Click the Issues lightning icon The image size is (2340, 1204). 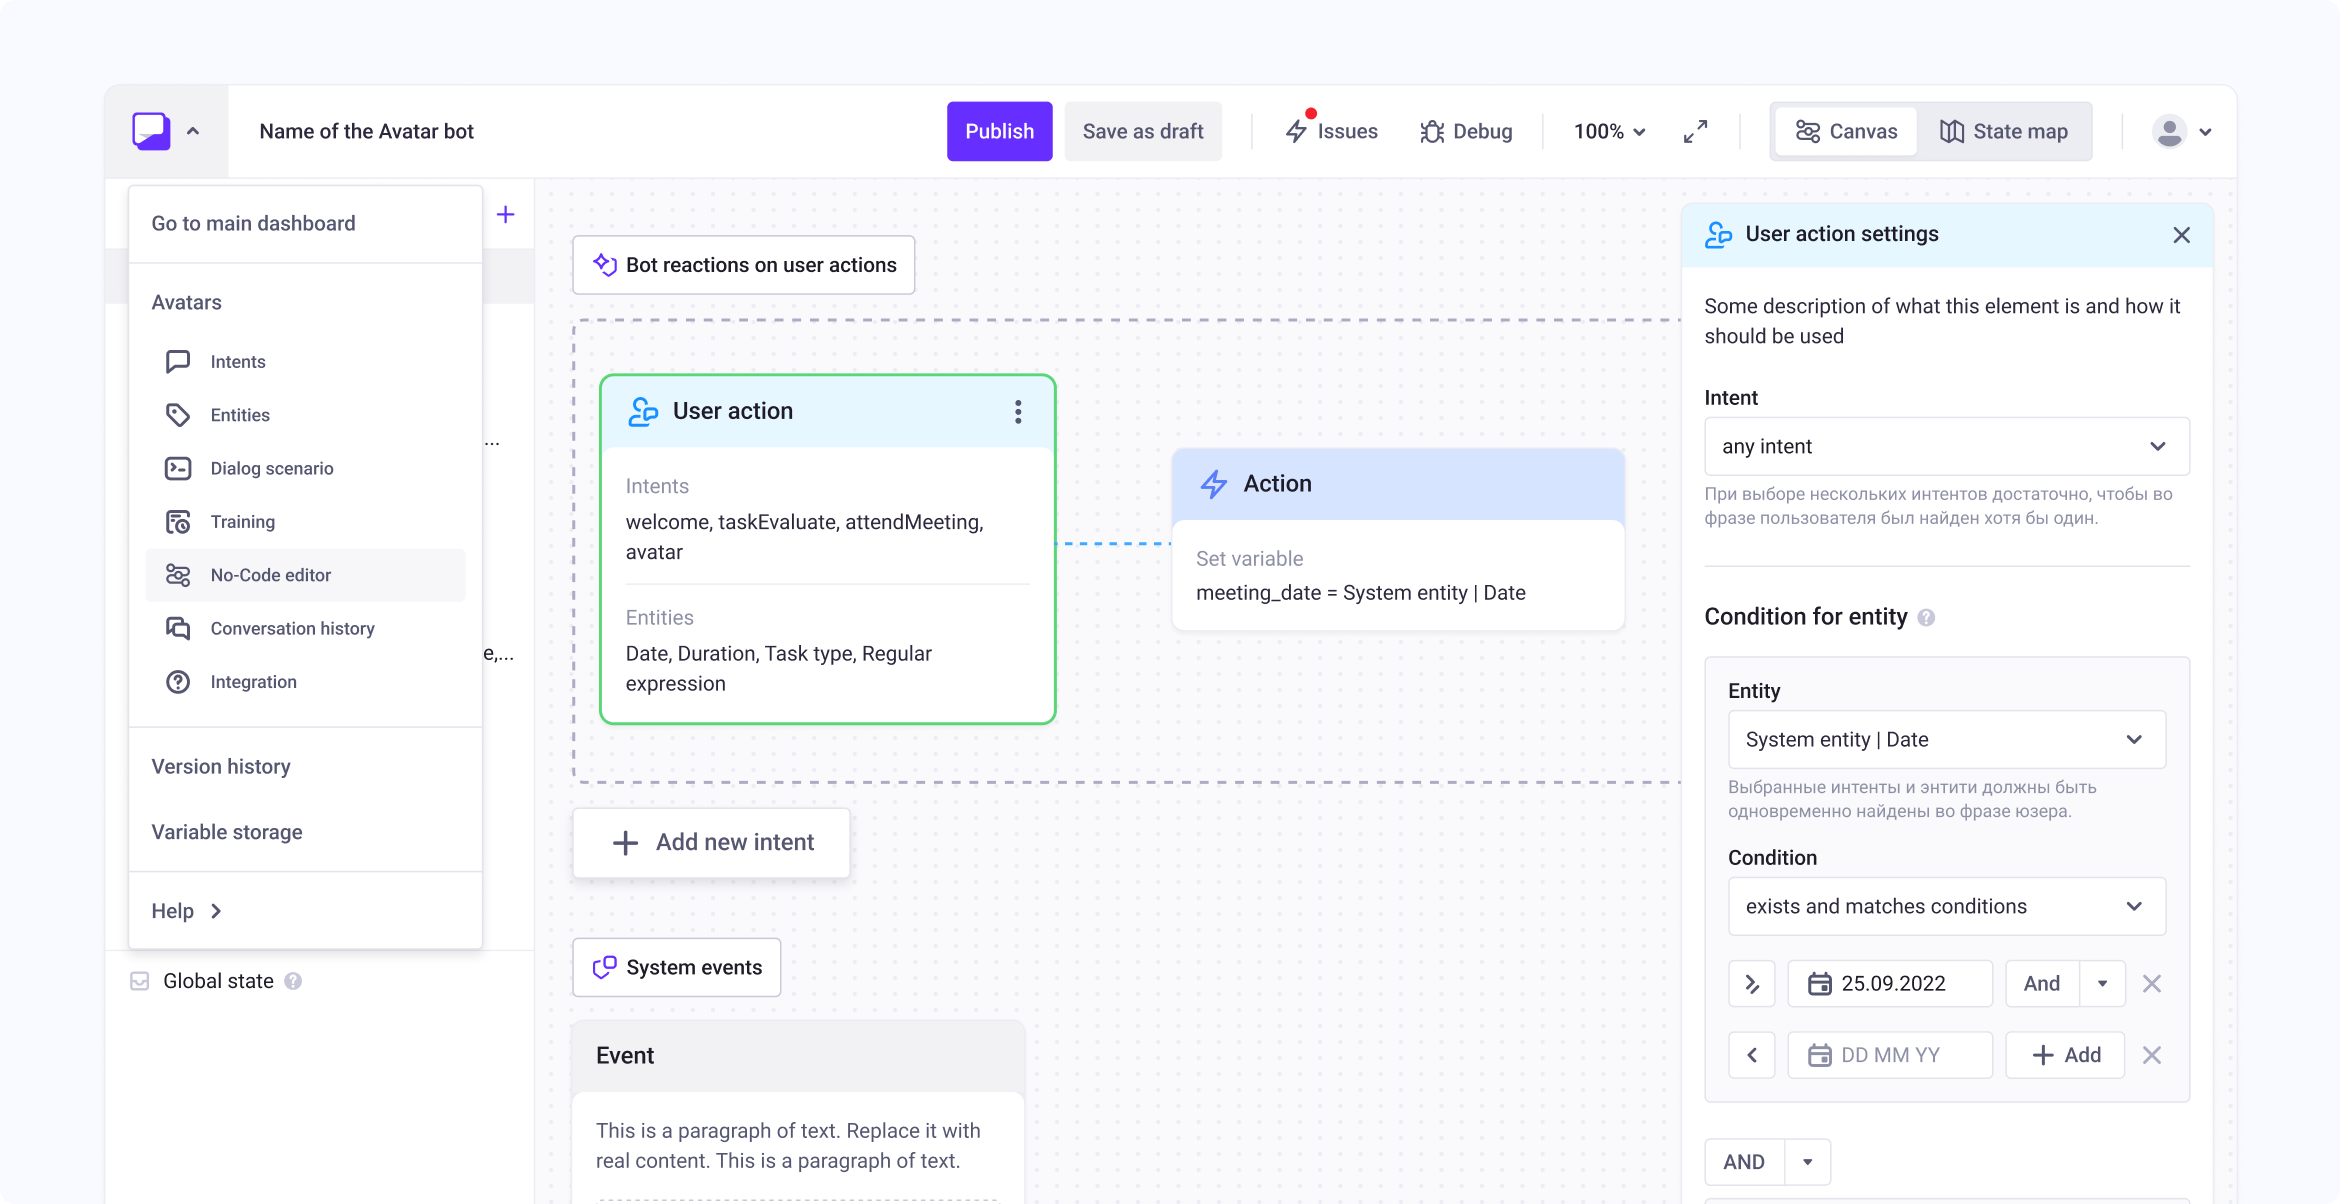click(x=1296, y=131)
